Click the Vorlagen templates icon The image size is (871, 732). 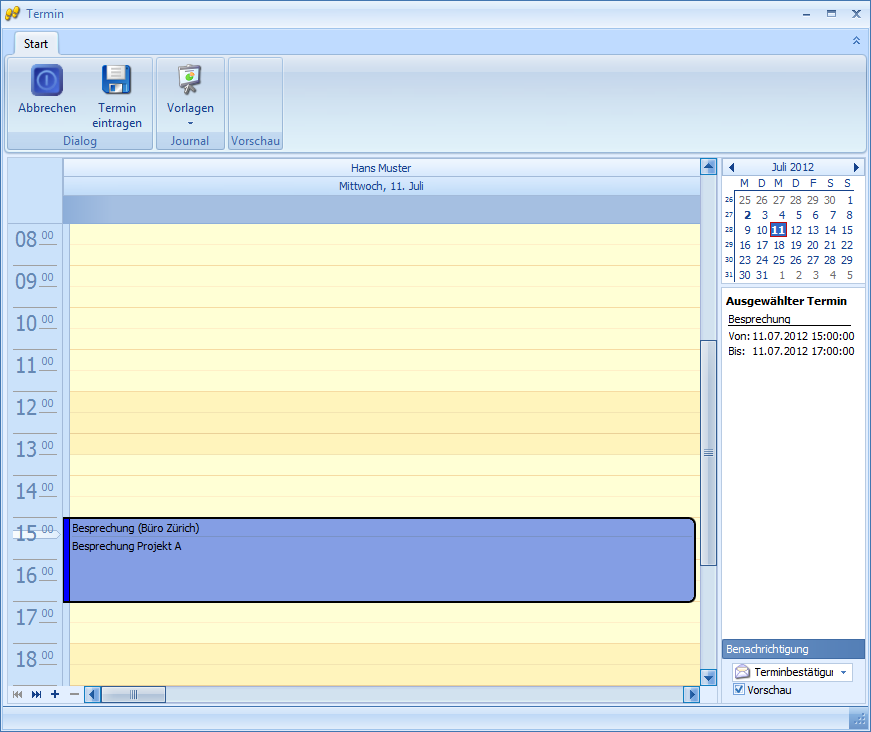coord(190,80)
